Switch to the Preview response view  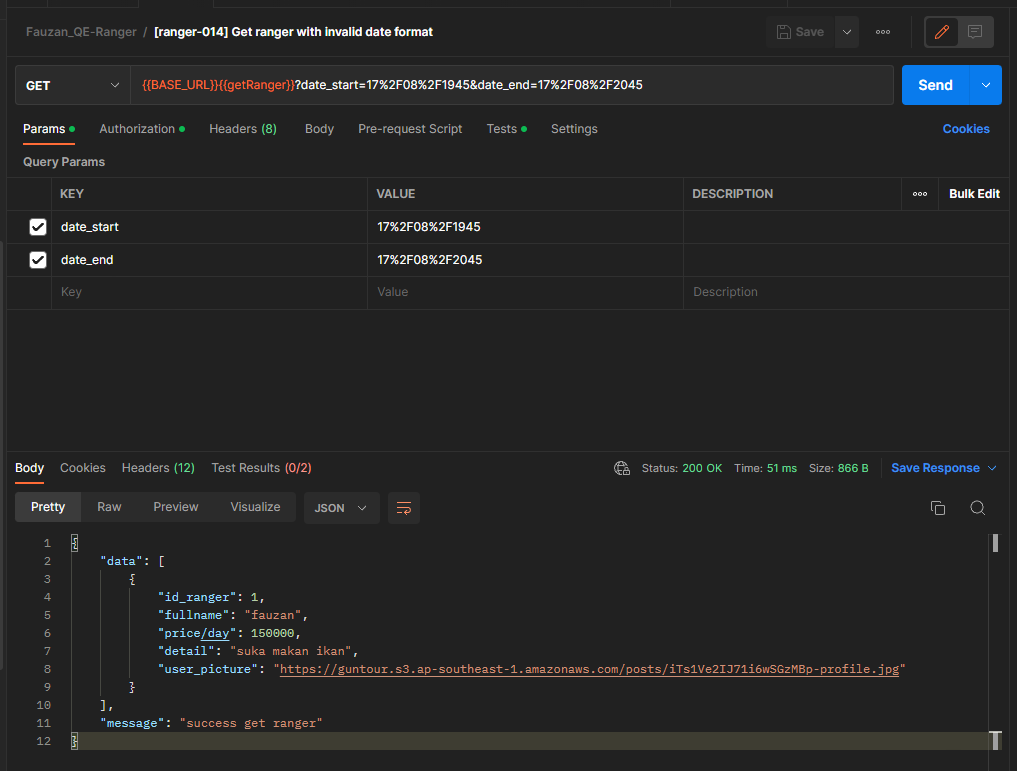click(175, 507)
